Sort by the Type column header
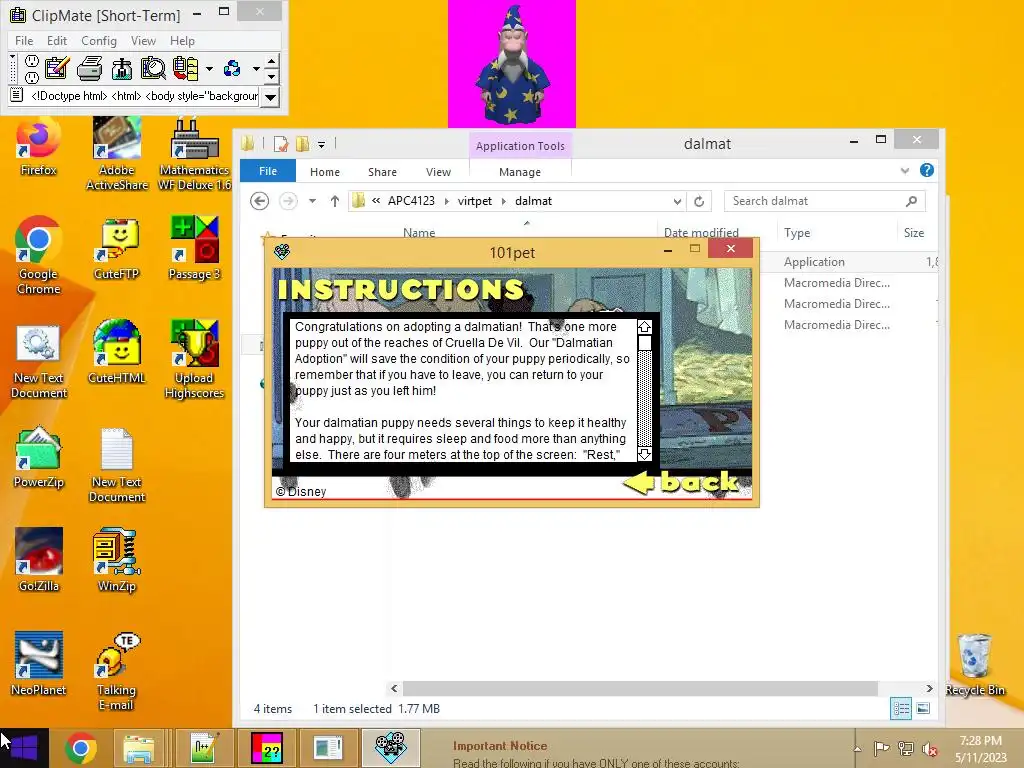 [797, 232]
